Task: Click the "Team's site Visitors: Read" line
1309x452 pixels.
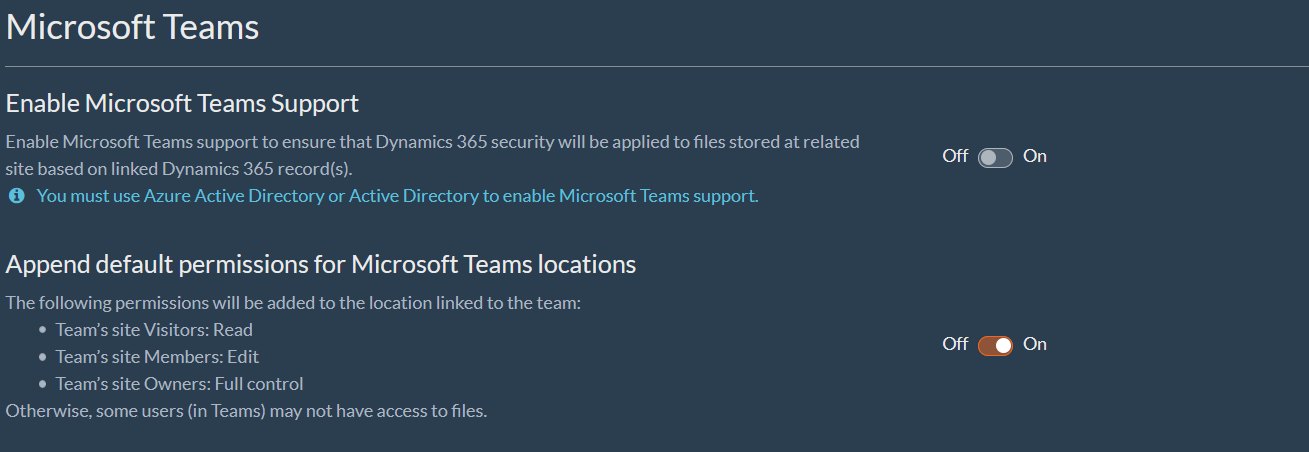Action: point(154,329)
